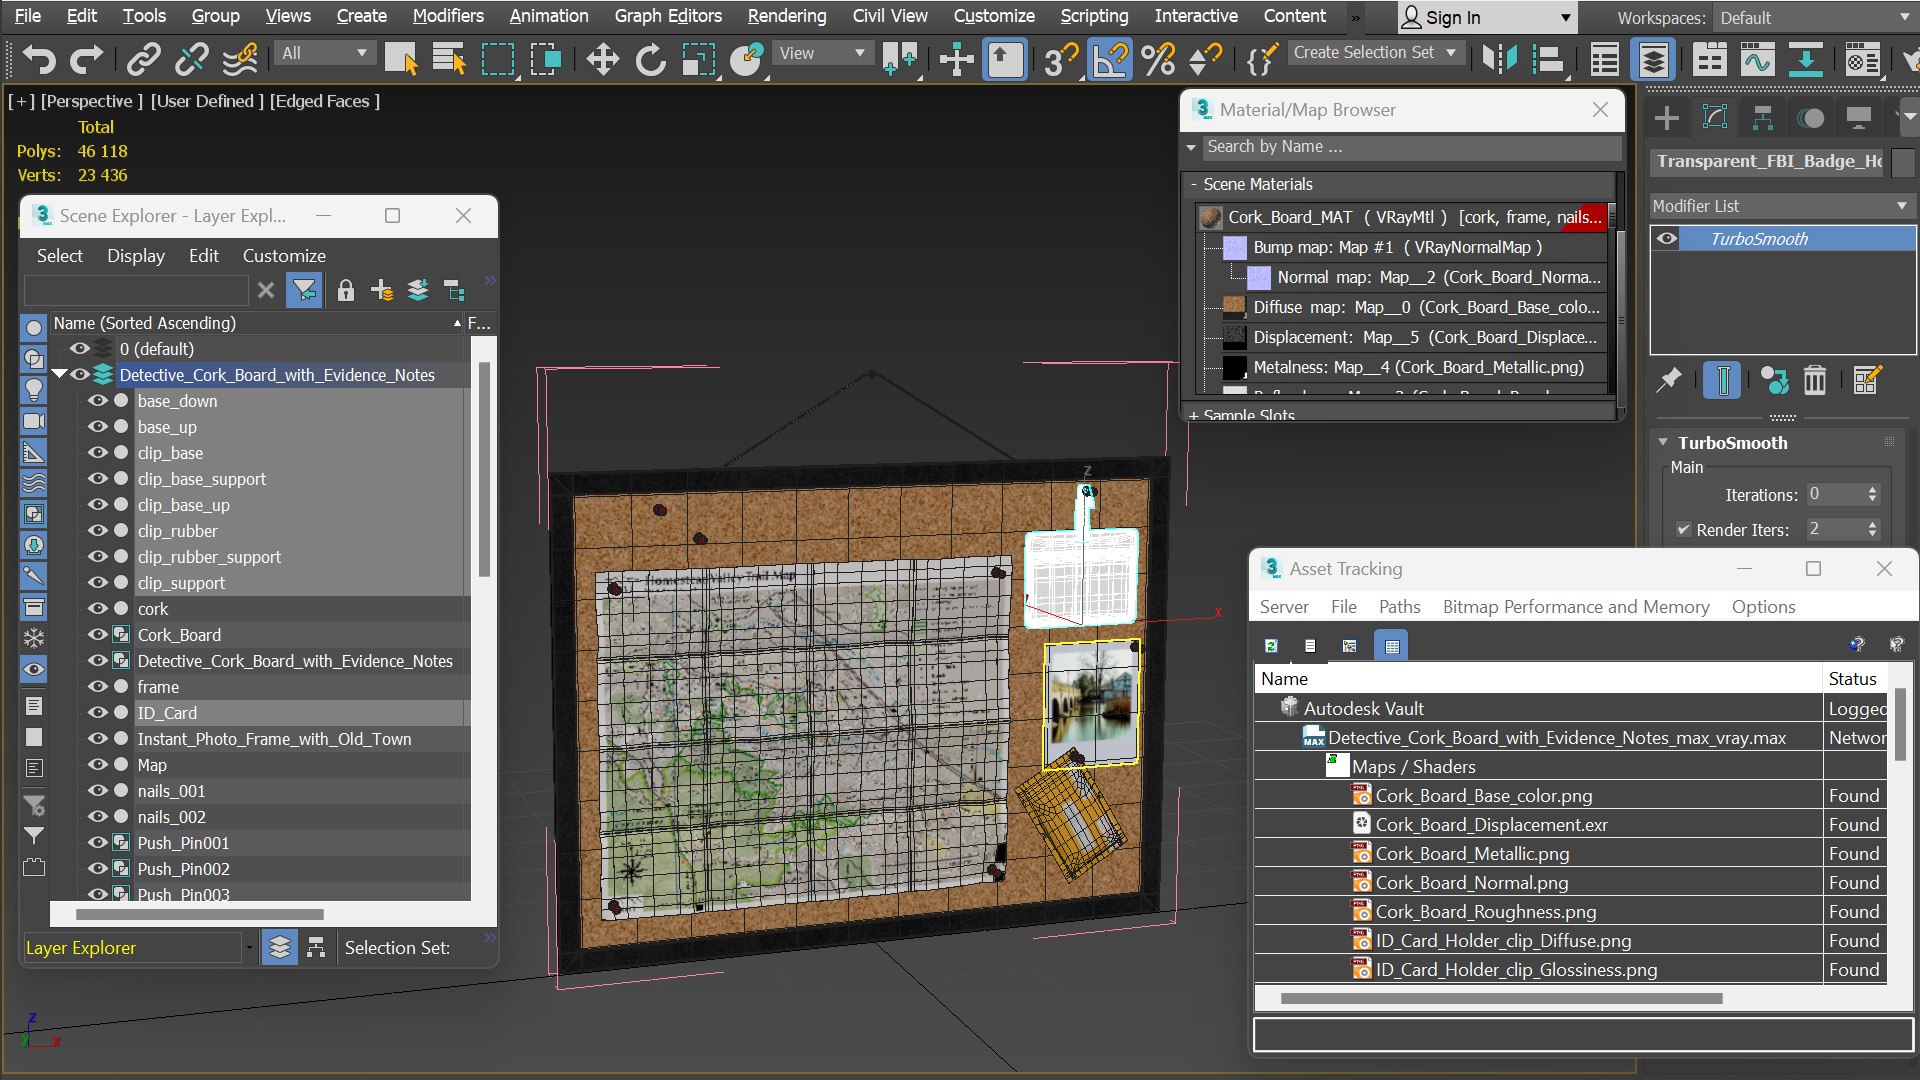Toggle the Render Iters checkbox

1683,529
